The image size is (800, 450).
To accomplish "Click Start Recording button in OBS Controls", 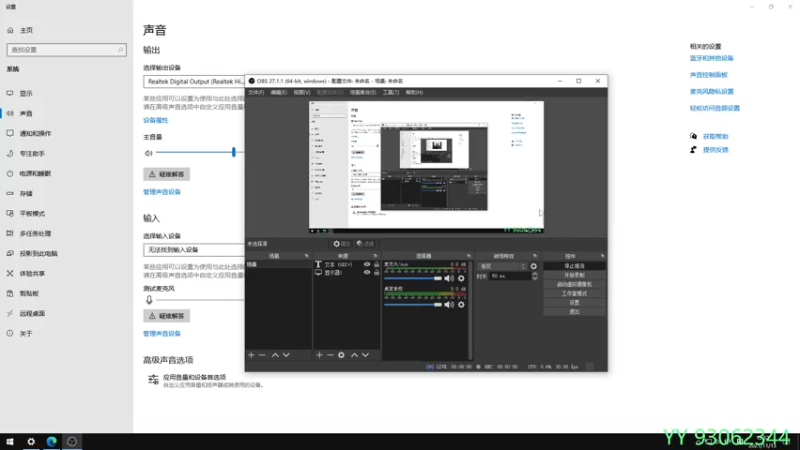I will [x=574, y=276].
